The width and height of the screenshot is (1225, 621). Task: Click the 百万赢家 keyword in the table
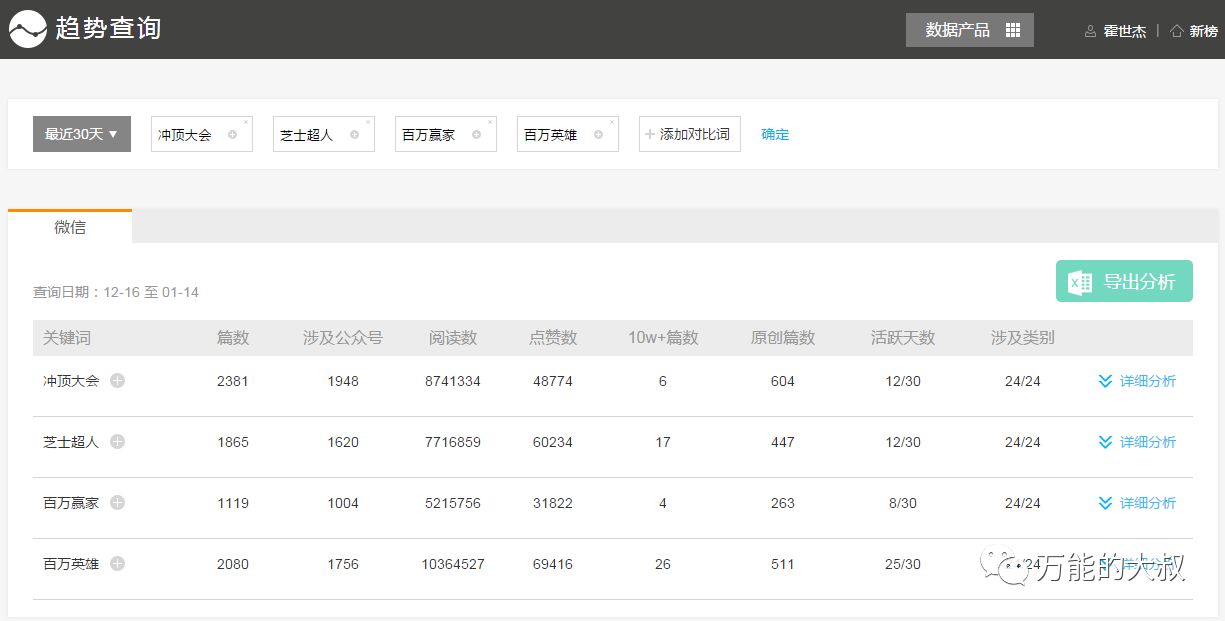[71, 503]
